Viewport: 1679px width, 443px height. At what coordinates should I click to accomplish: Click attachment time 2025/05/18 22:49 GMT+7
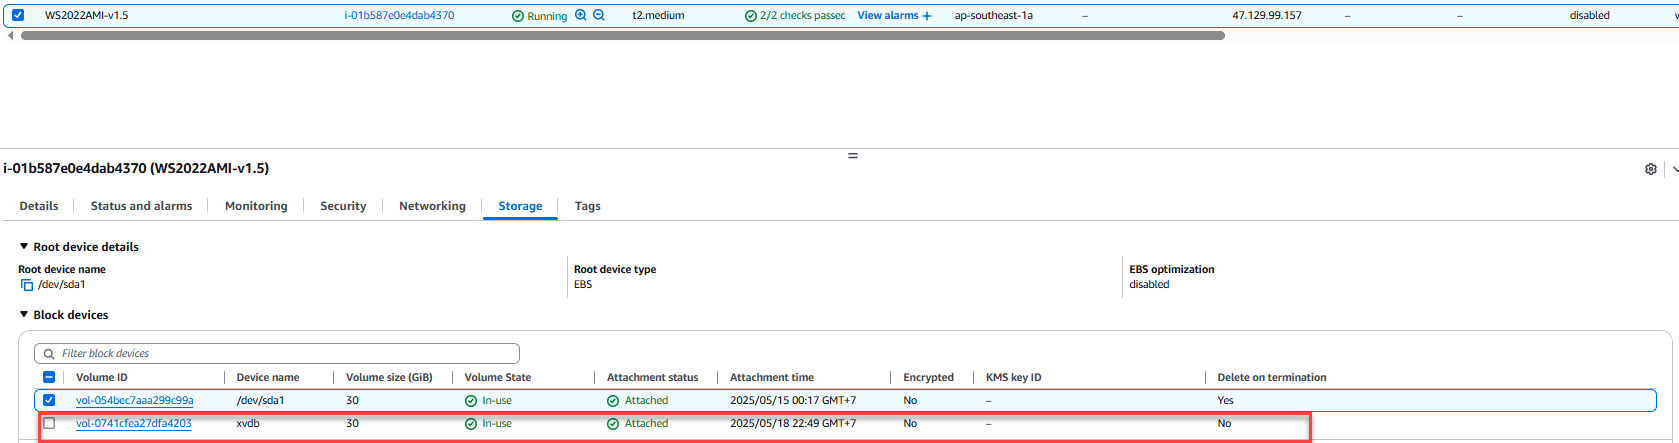pyautogui.click(x=793, y=423)
